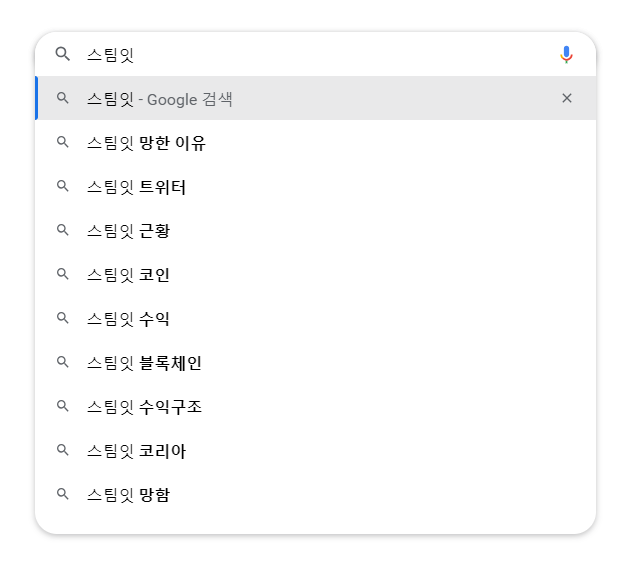The image size is (633, 570).
Task: Click magnifier icon beside '스팀잇 코리아'
Action: pos(63,451)
